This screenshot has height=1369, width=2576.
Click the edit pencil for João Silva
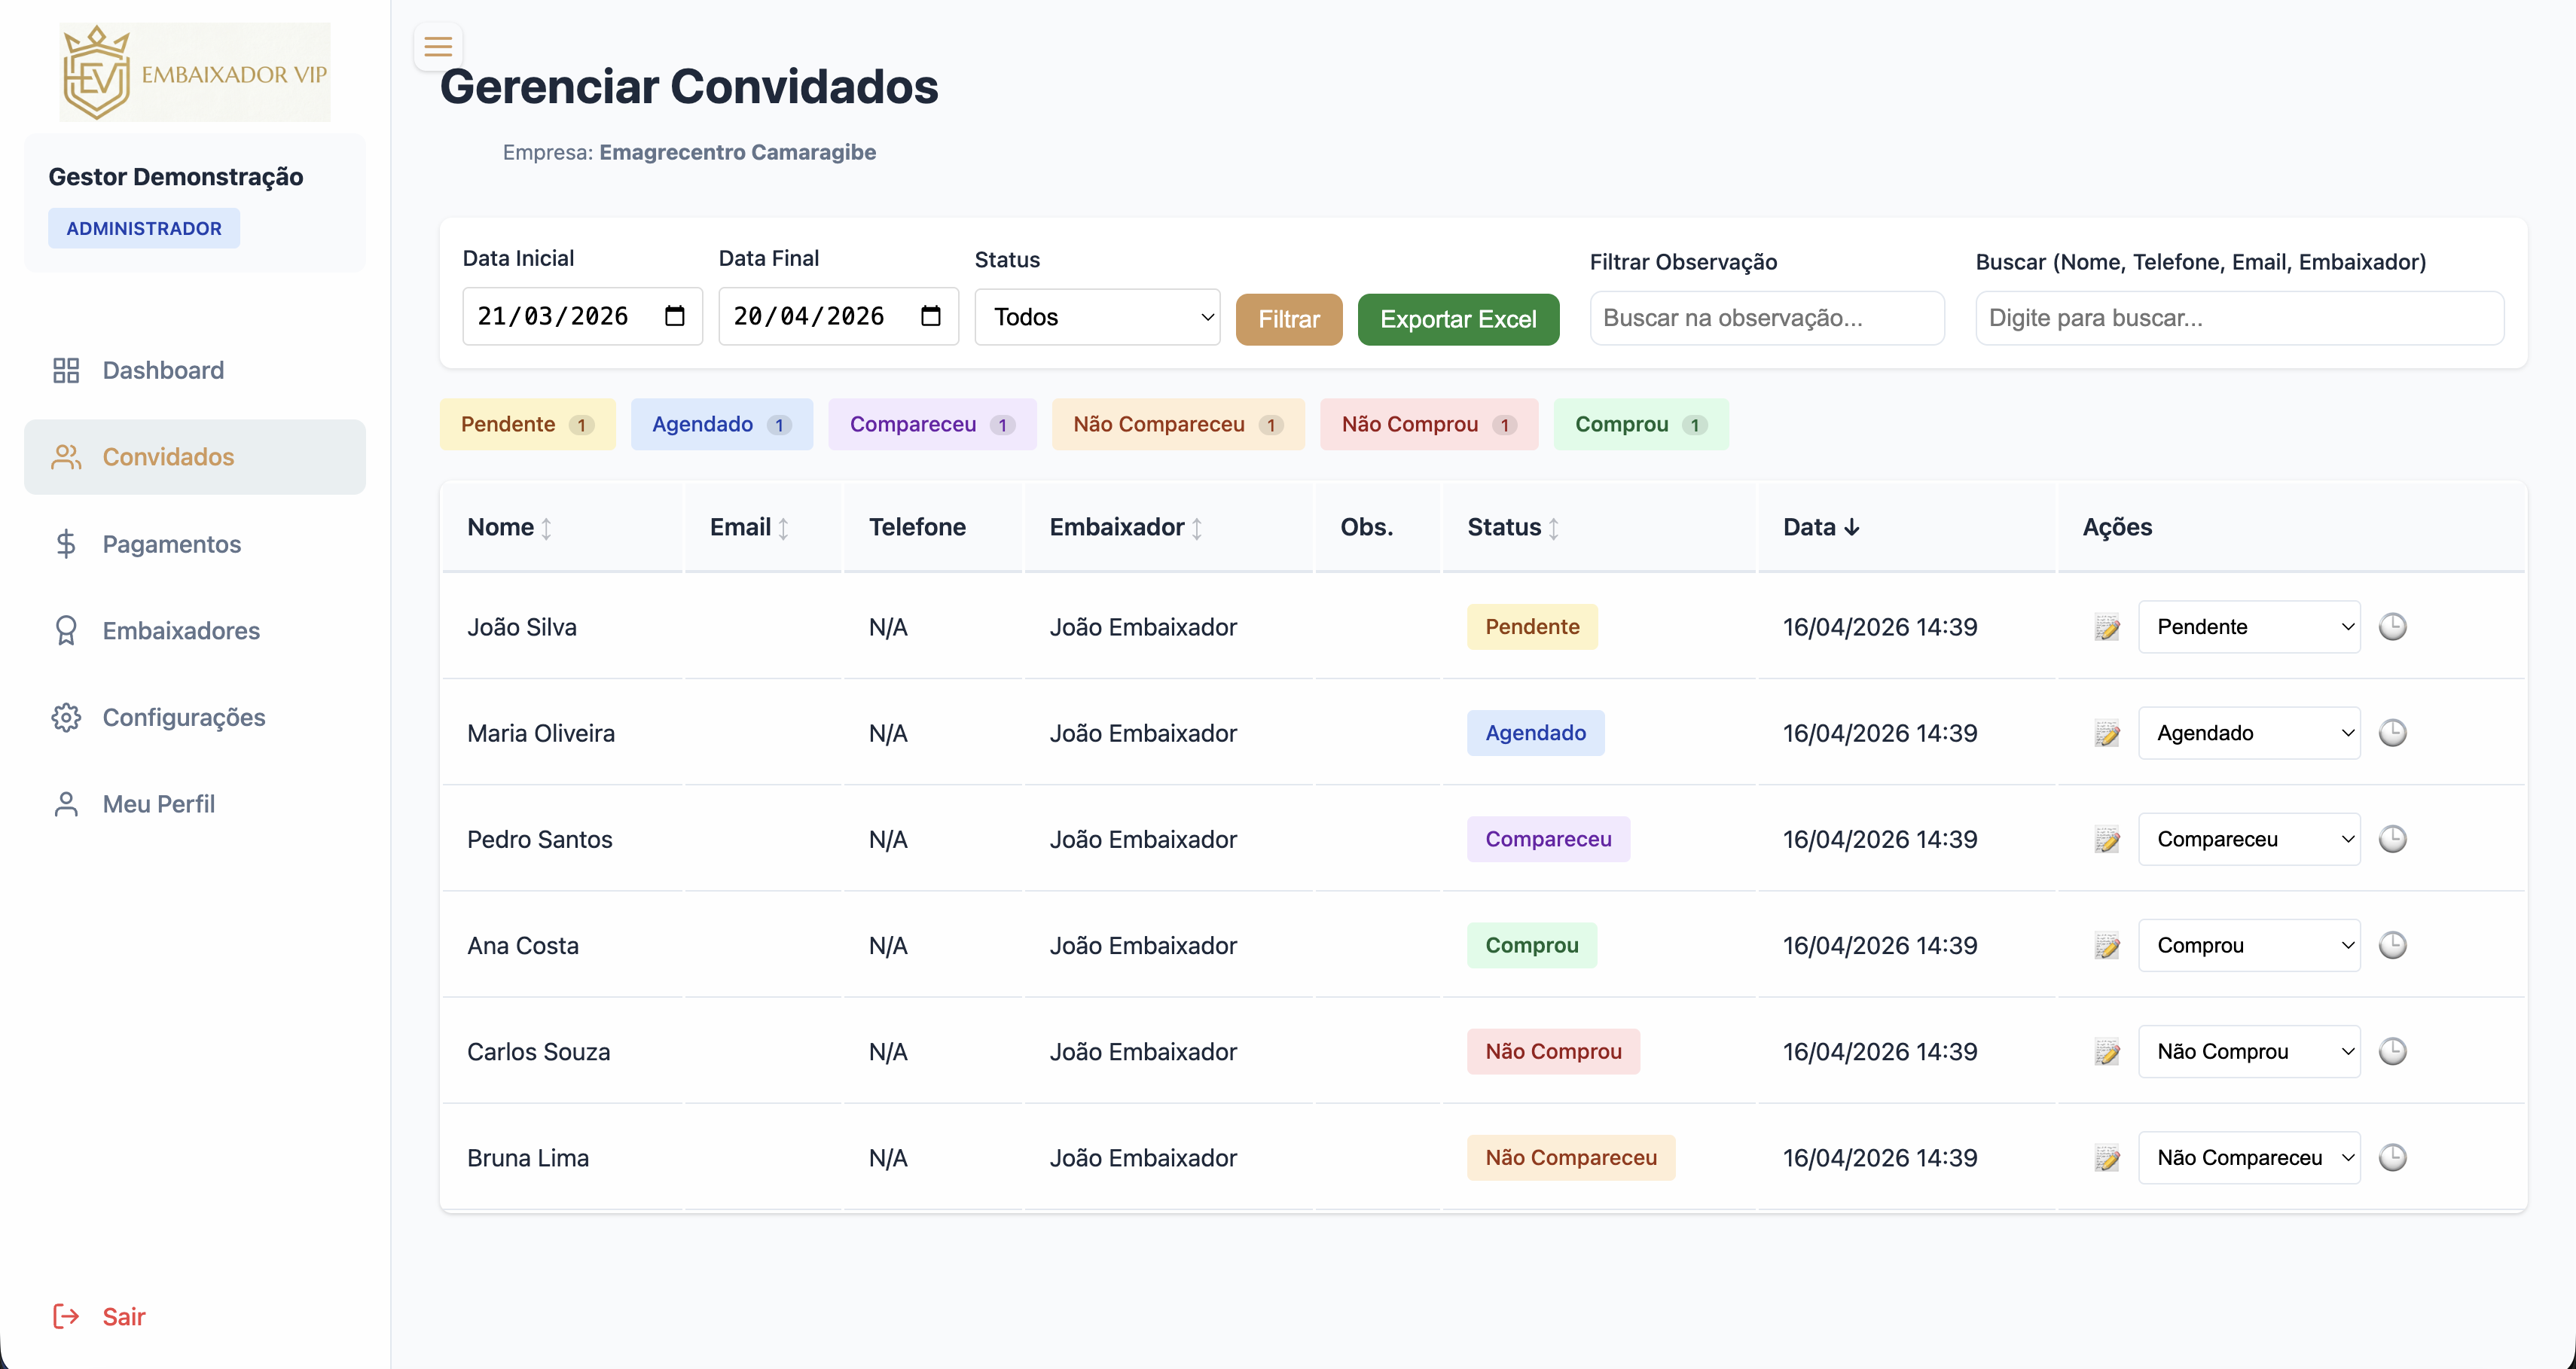coord(2107,627)
